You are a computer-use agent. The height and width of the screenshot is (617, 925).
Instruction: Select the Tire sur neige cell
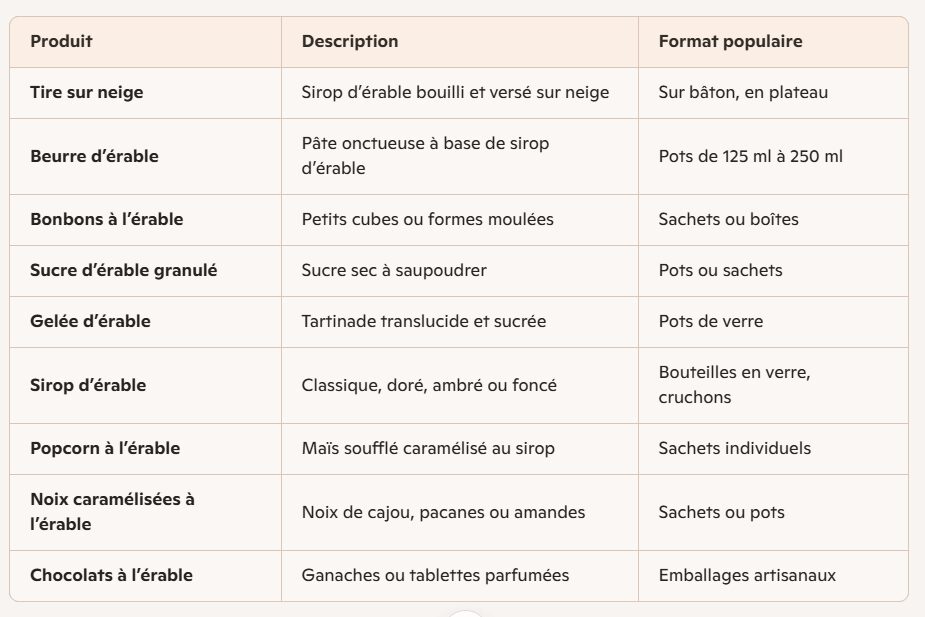87,93
